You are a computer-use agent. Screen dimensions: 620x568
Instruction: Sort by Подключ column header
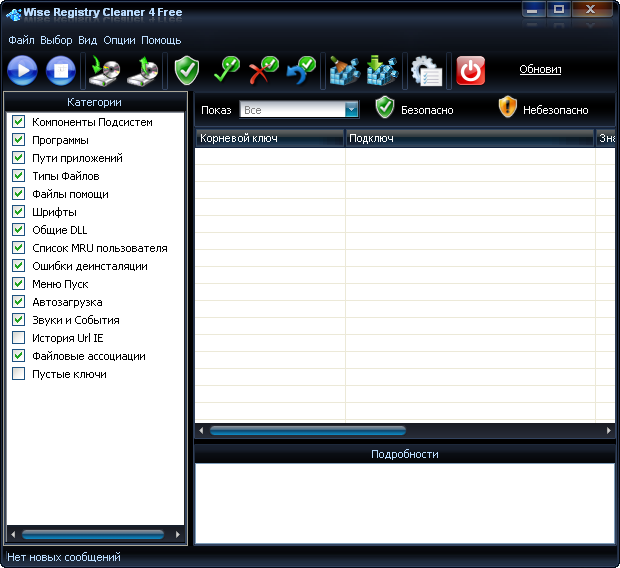click(x=470, y=138)
